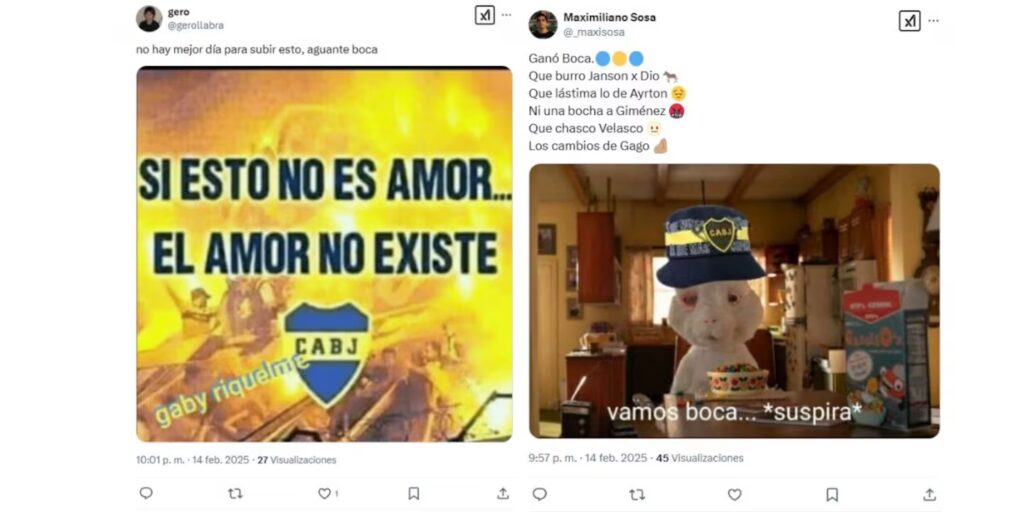
Task: Open 10:01 p. m. timestamp on gero's tweet
Action: pos(161,460)
